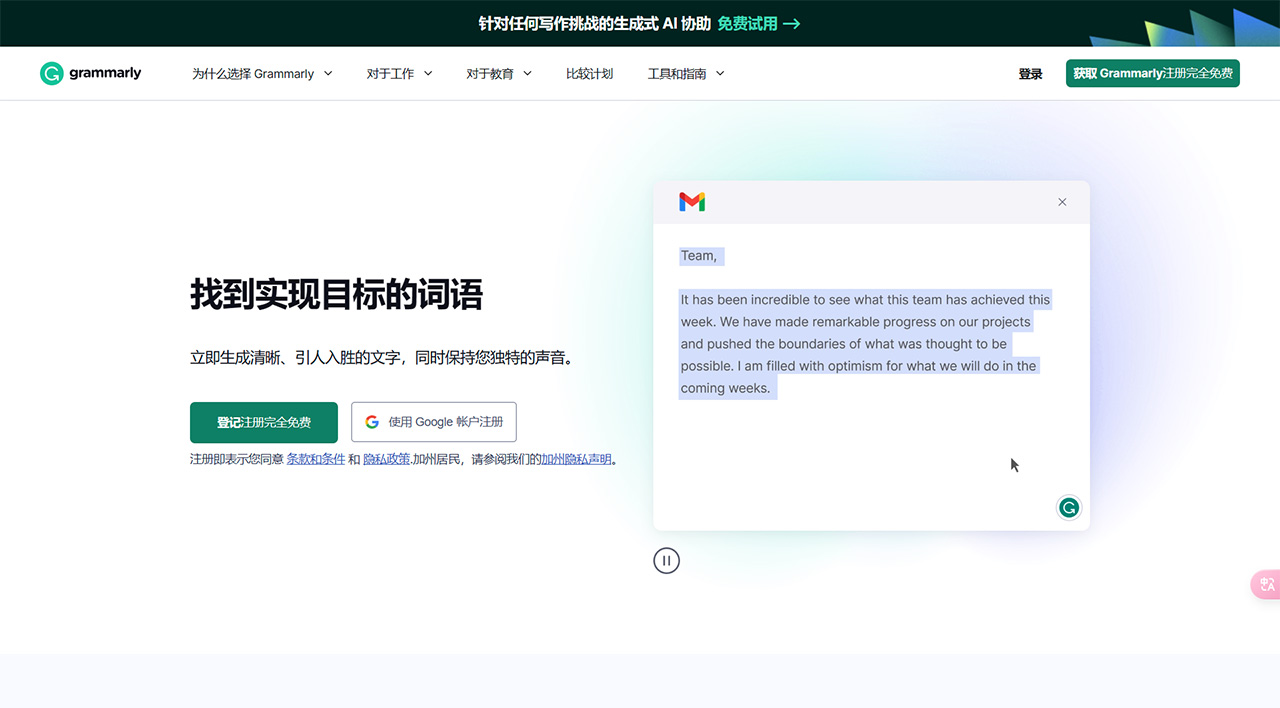Open the 为什么选择 Grammarly menu

point(261,72)
